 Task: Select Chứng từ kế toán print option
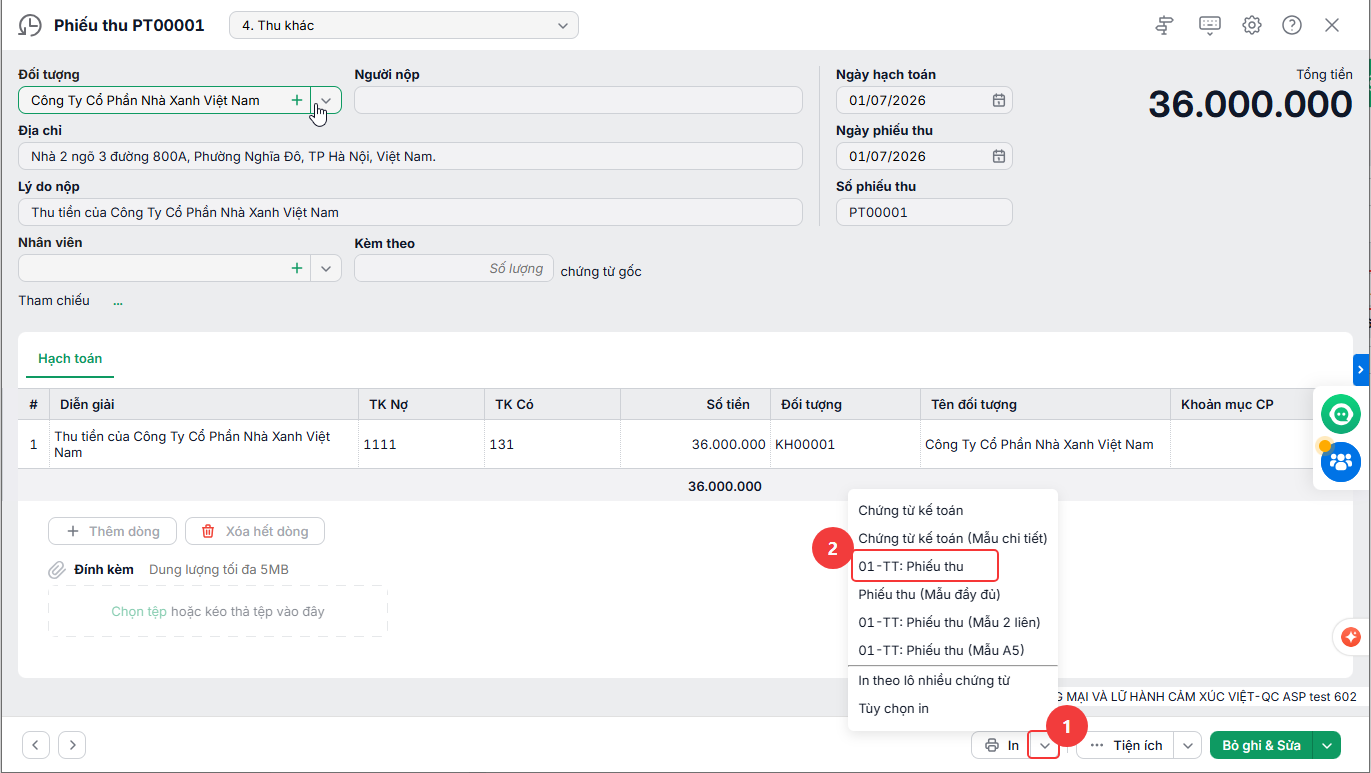(952, 510)
